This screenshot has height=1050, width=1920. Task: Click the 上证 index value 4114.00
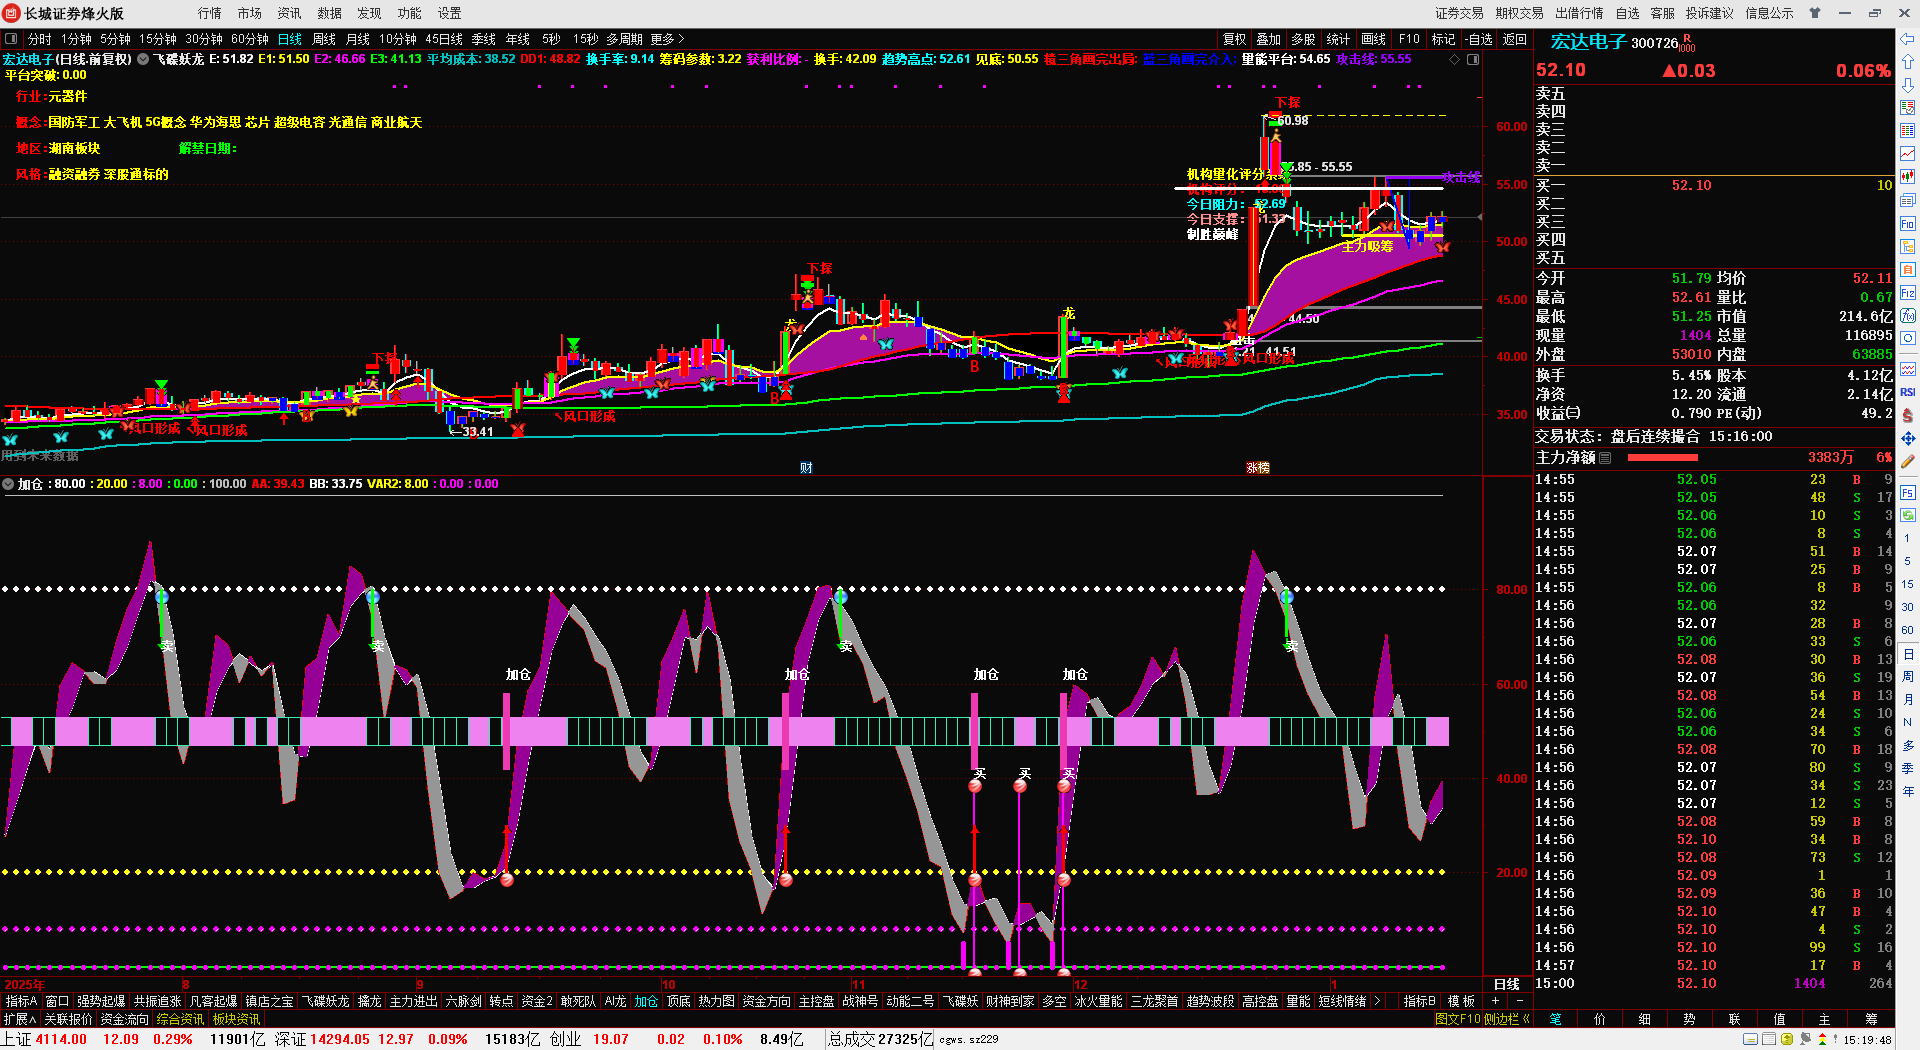[61, 1039]
